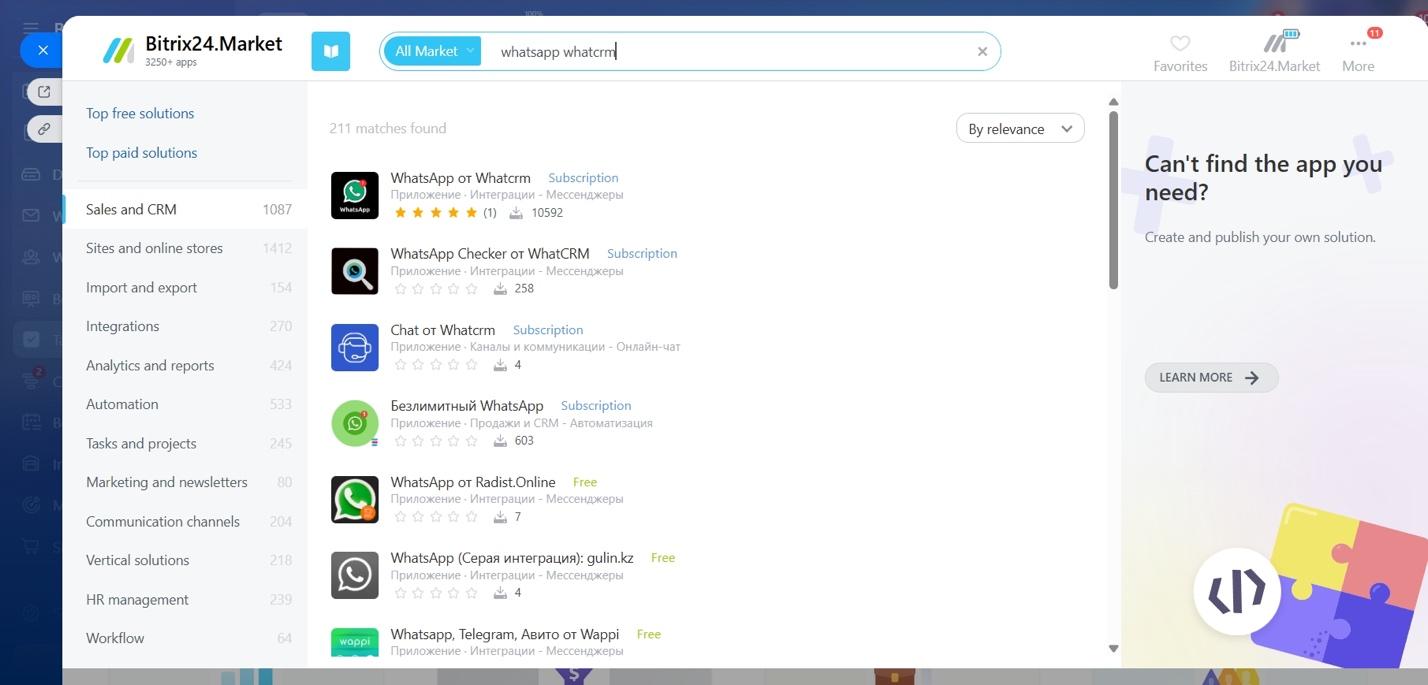Close the Market slider panel

tap(42, 50)
